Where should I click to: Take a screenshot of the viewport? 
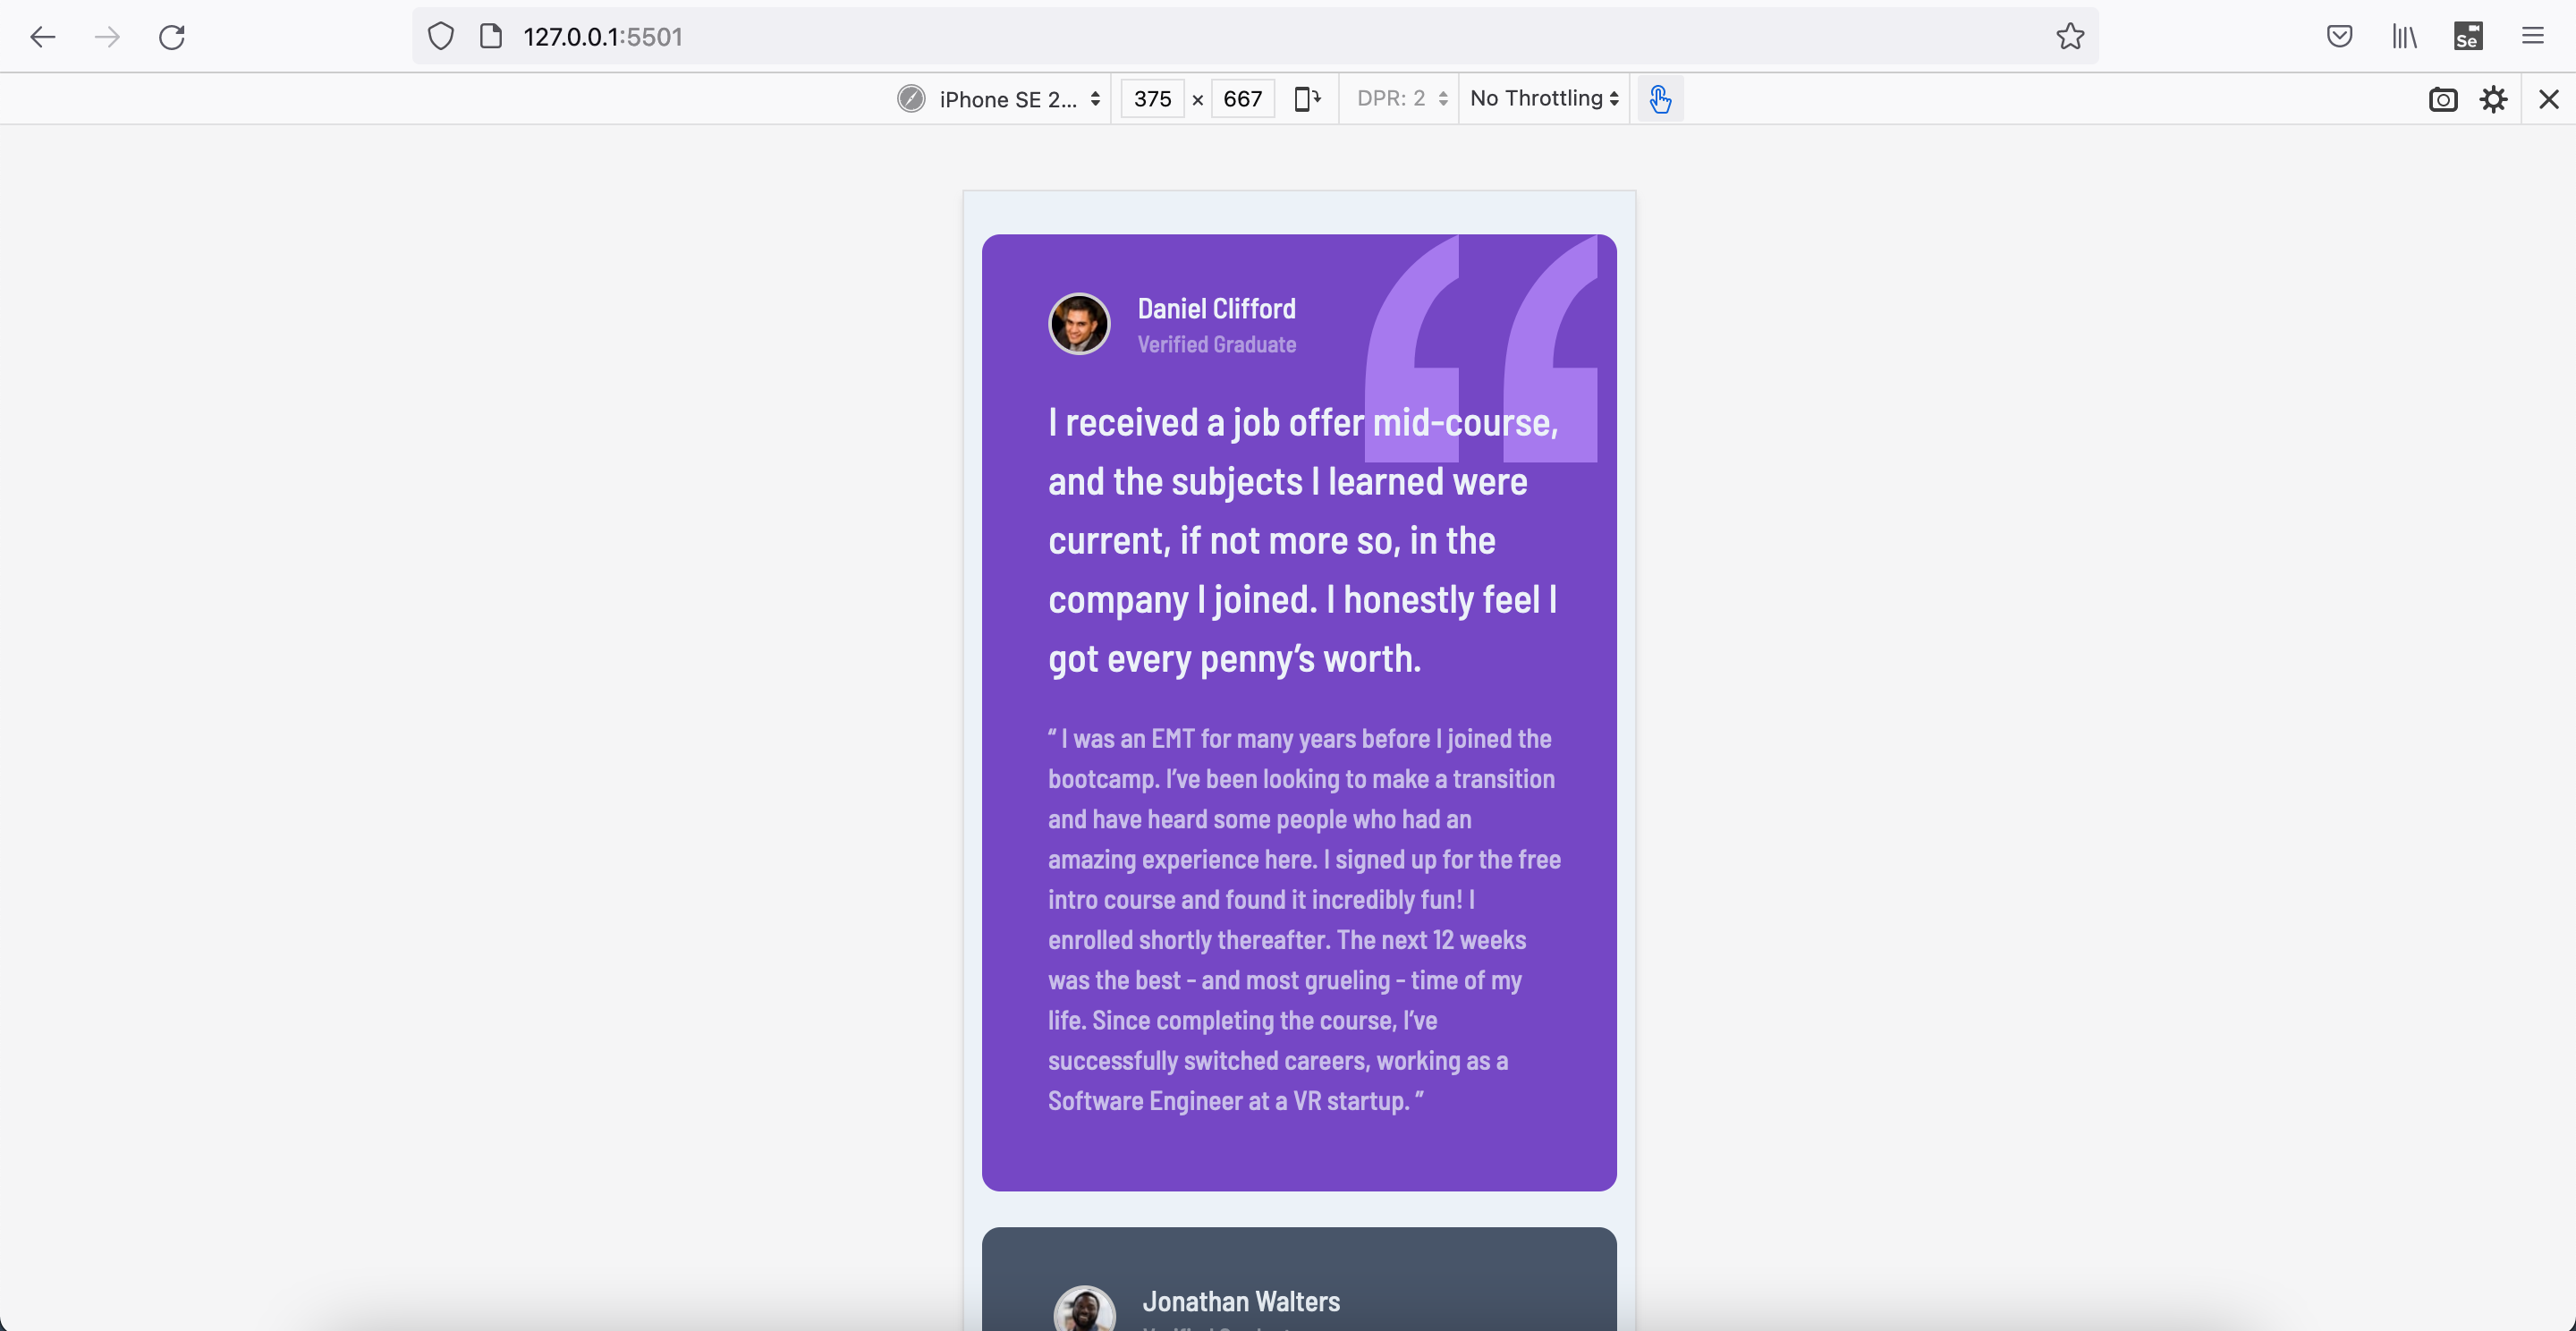(2443, 99)
